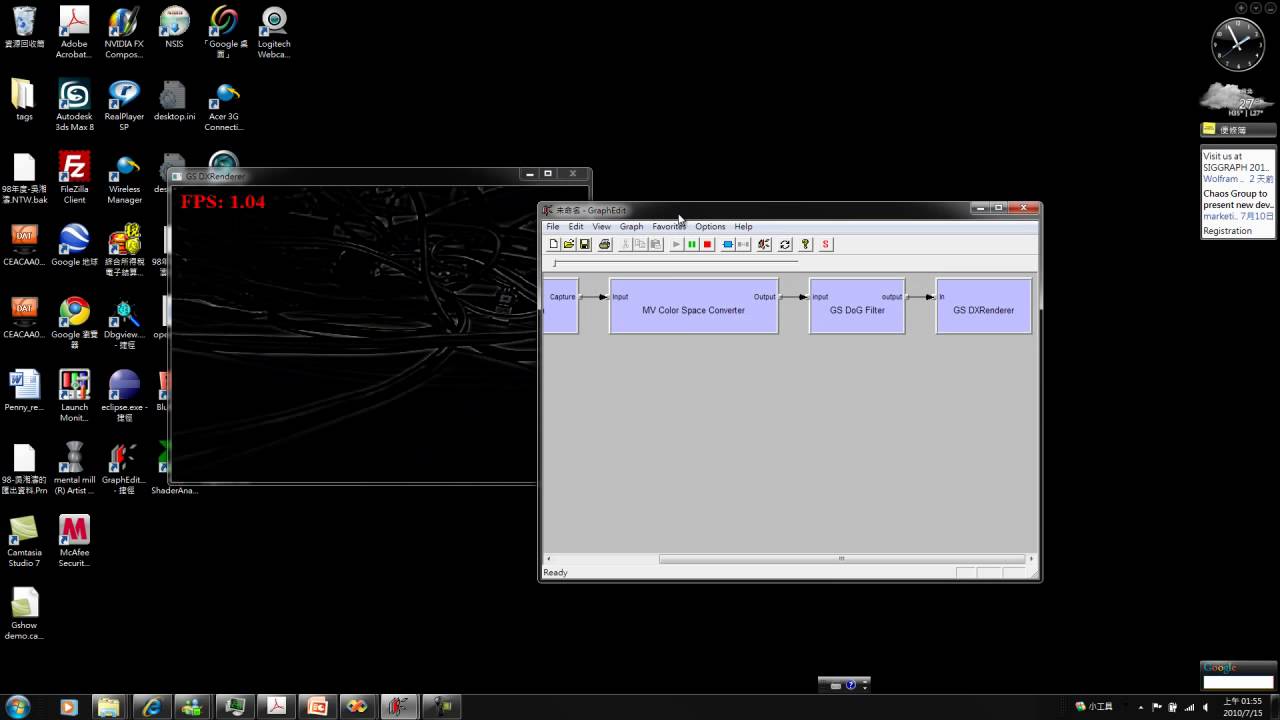The image size is (1280, 720).
Task: Select the MV Color Space Converter filter
Action: pos(693,306)
